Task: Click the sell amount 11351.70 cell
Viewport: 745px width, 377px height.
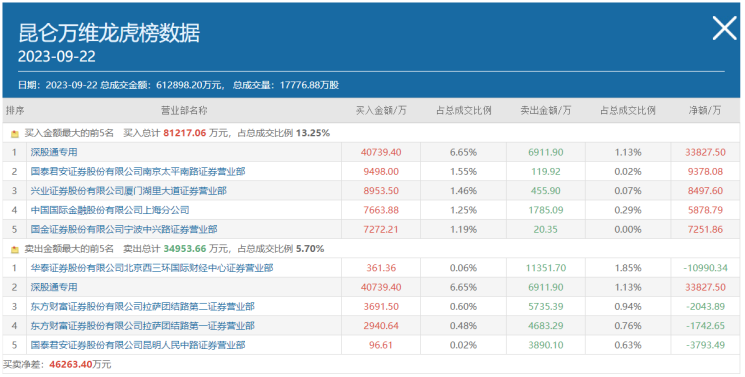Action: [x=545, y=268]
